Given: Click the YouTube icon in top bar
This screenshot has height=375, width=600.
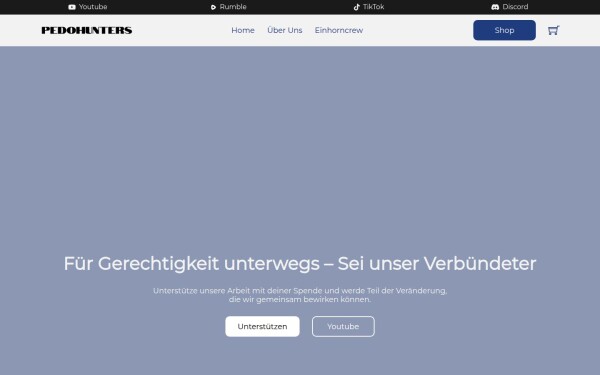Looking at the screenshot, I should coord(72,7).
